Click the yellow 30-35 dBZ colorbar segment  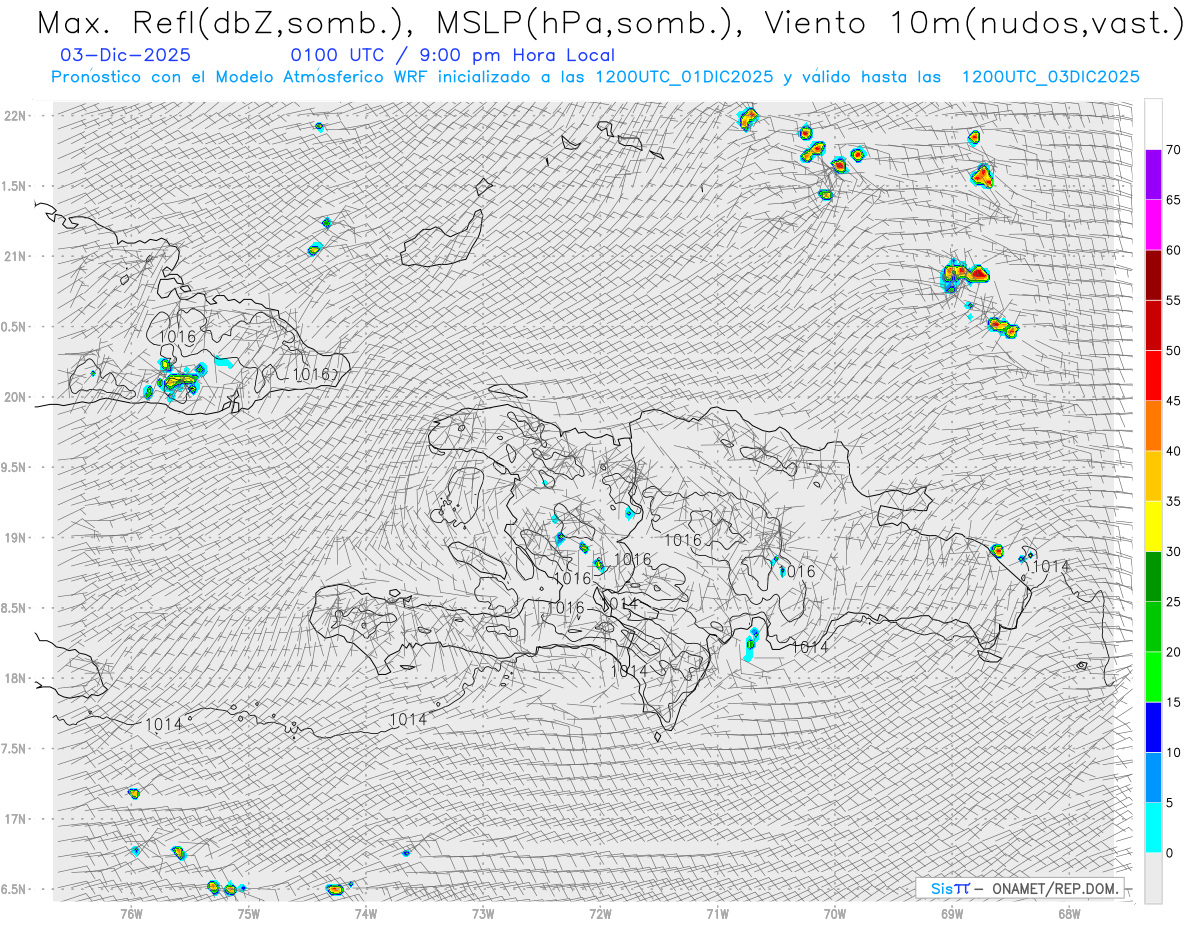(x=1153, y=526)
